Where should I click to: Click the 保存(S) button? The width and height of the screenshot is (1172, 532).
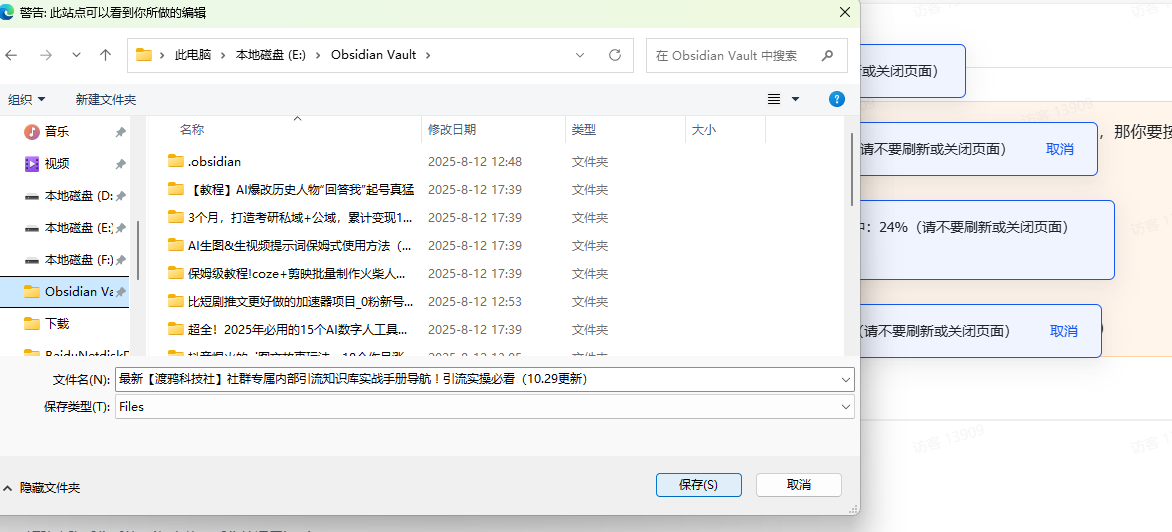click(698, 485)
